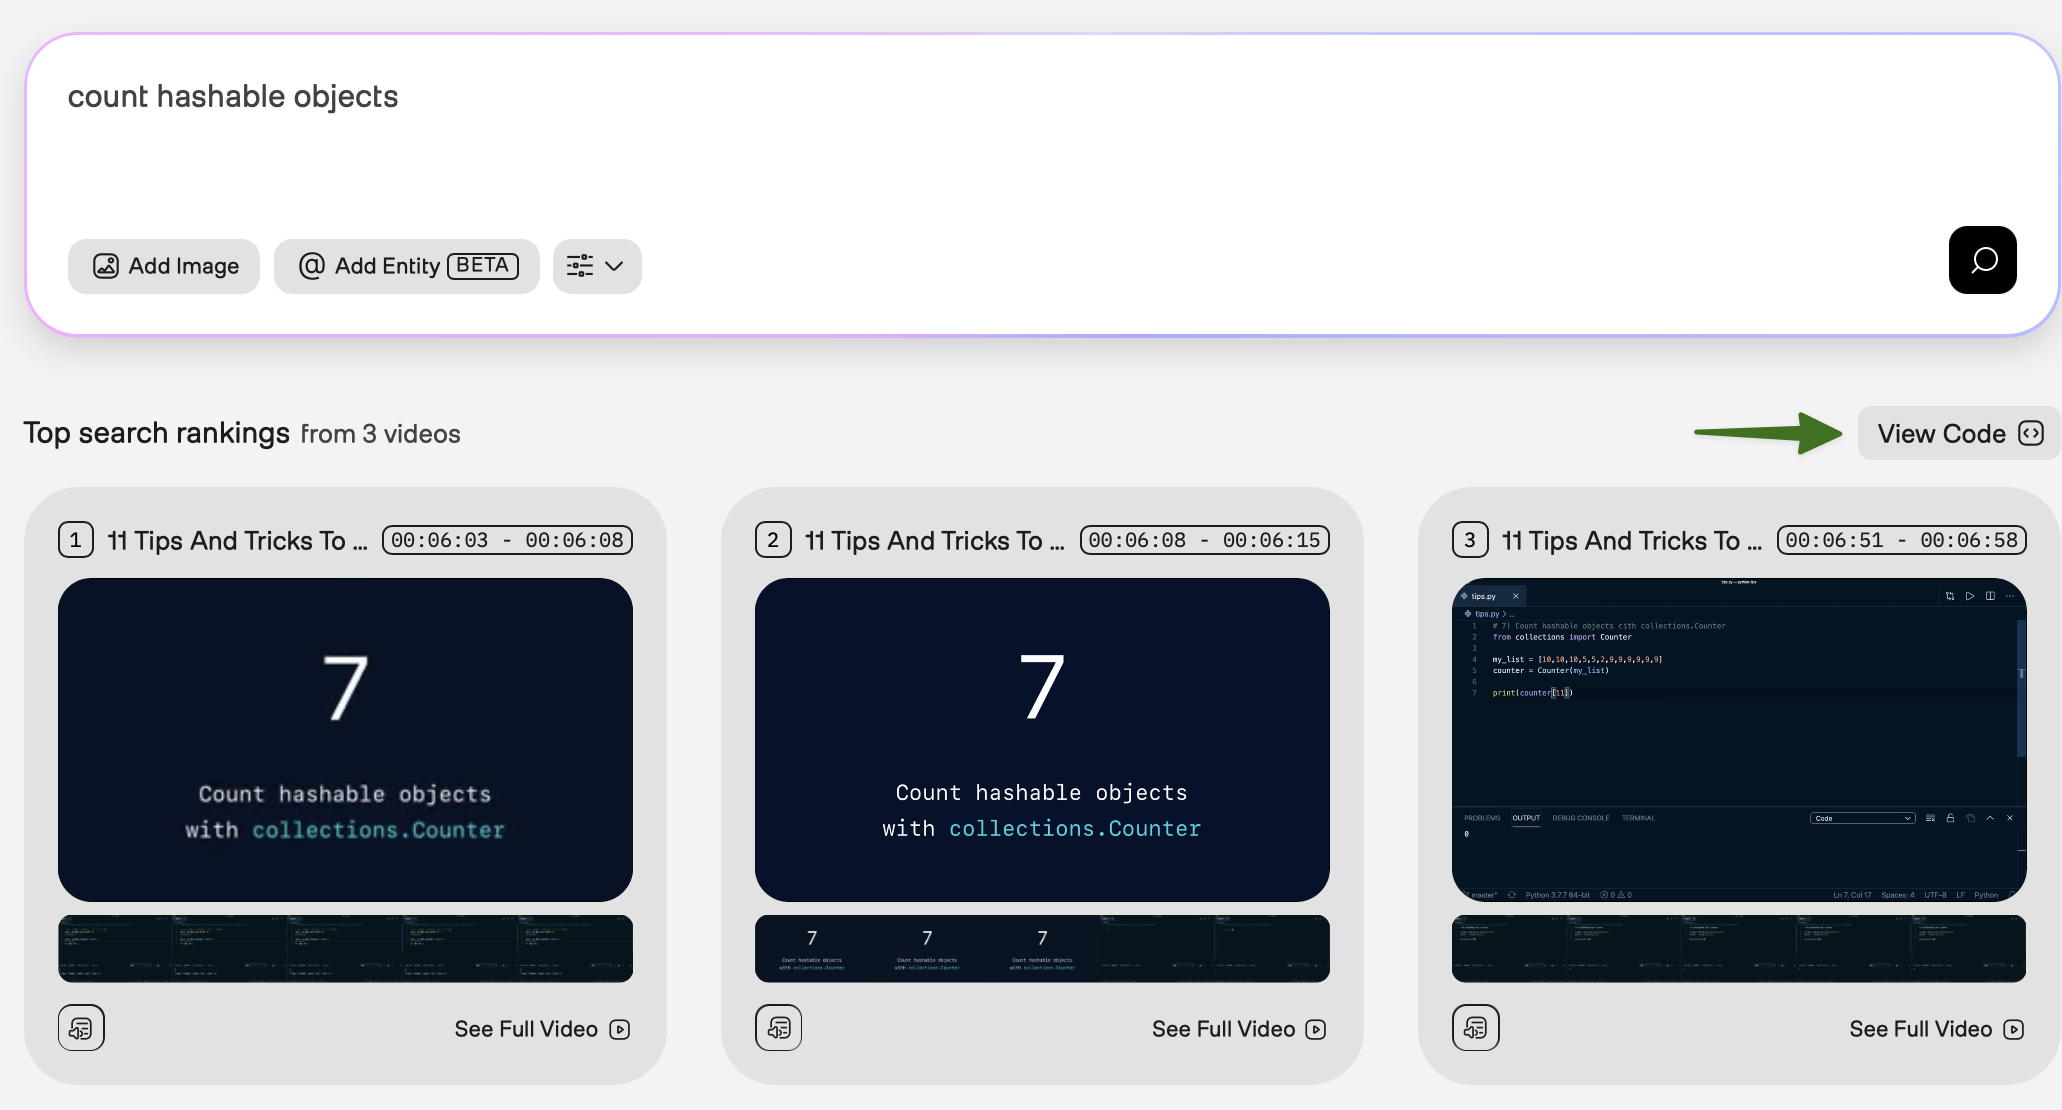
Task: Click the third result code editor thumbnail
Action: coord(1738,739)
